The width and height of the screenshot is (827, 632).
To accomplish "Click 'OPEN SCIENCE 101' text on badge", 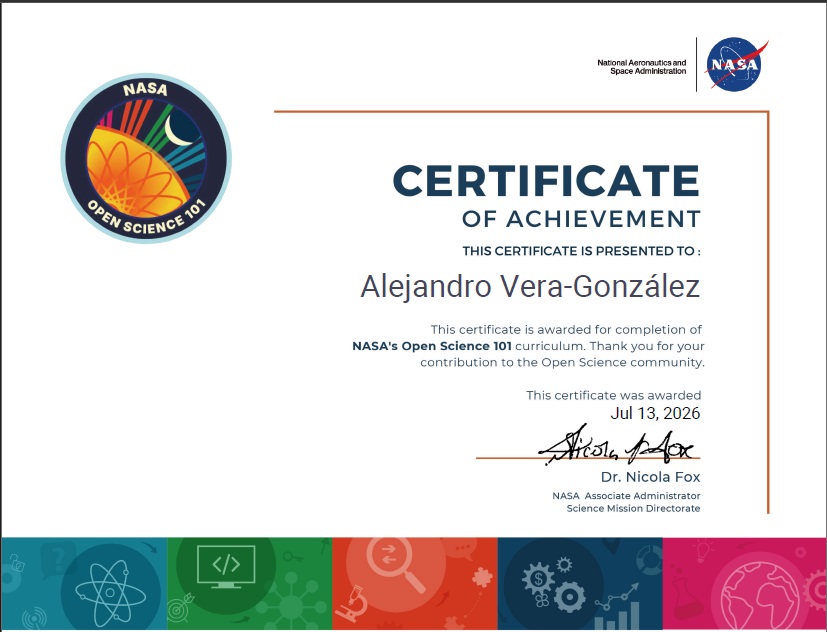I will point(146,218).
